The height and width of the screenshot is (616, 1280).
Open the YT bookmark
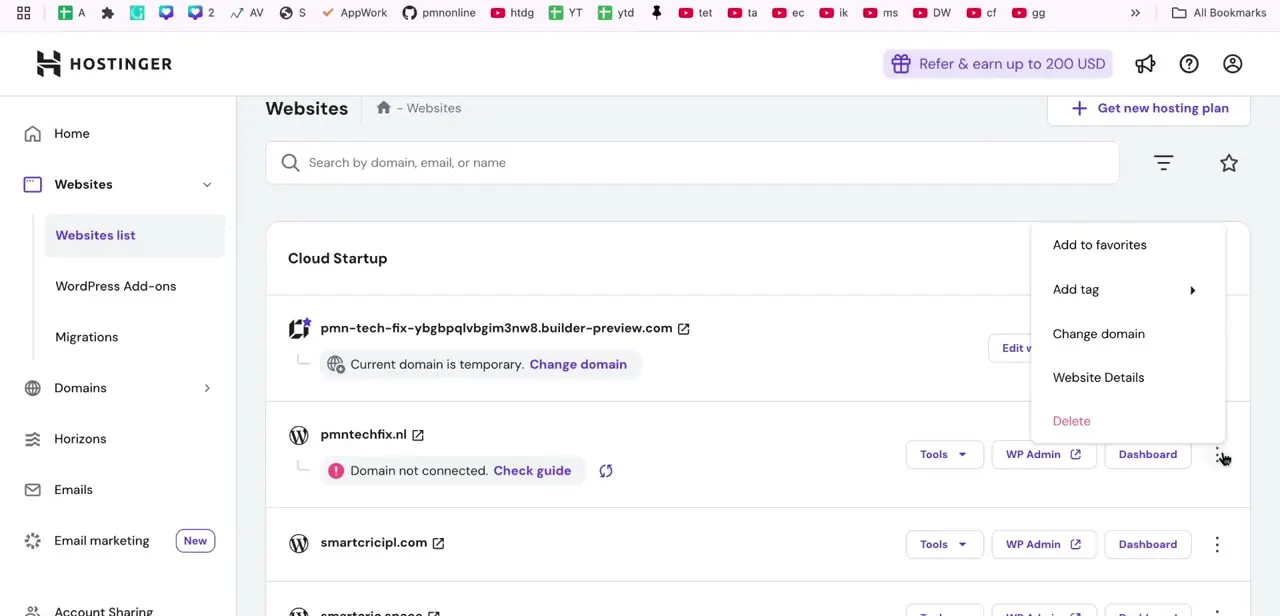(565, 13)
